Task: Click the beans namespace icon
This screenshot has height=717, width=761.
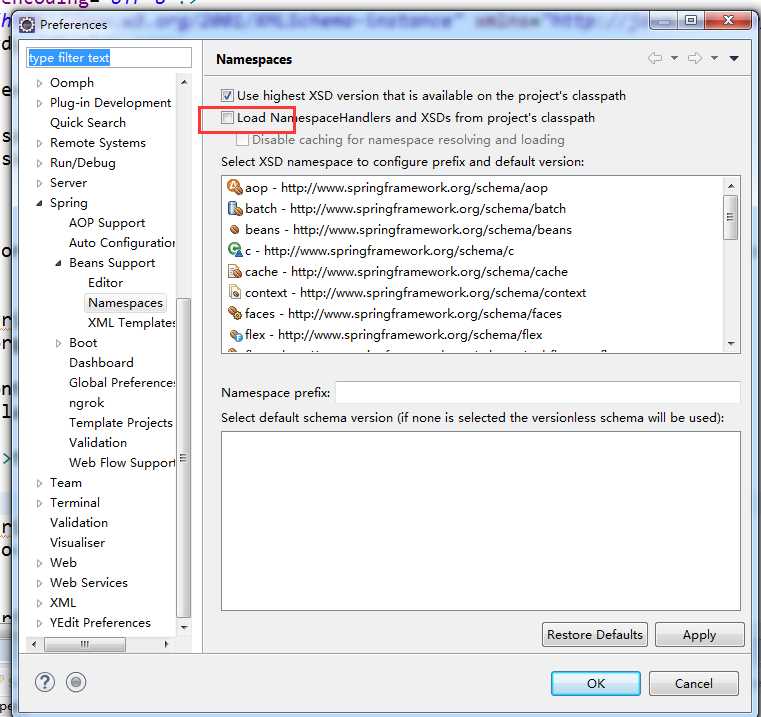Action: pyautogui.click(x=235, y=229)
